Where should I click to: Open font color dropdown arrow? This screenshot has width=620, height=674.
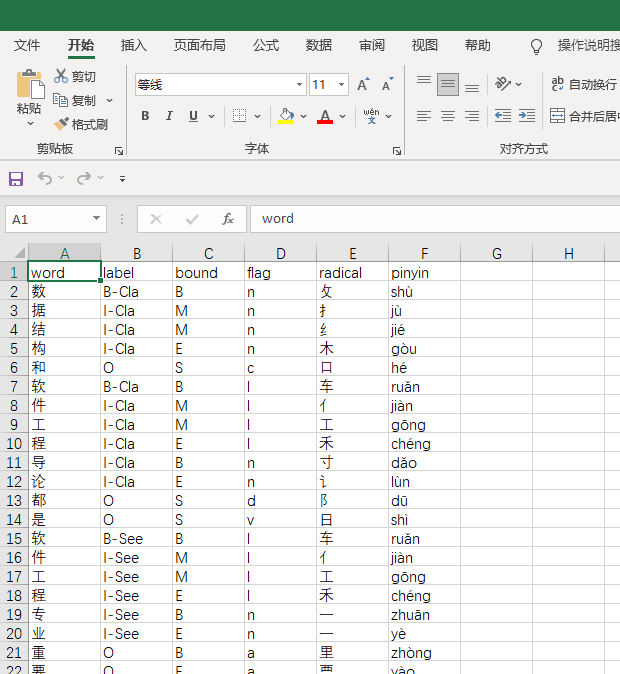coord(343,116)
